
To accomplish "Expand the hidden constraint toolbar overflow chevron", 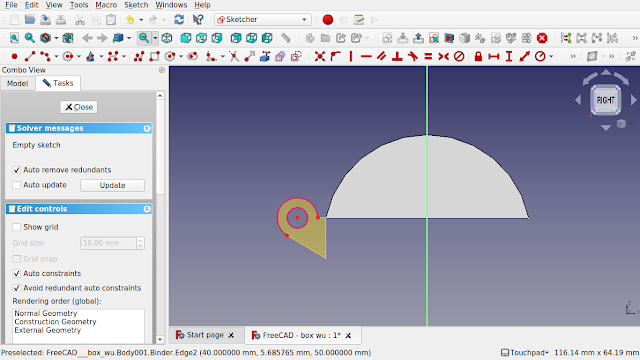I will [573, 56].
